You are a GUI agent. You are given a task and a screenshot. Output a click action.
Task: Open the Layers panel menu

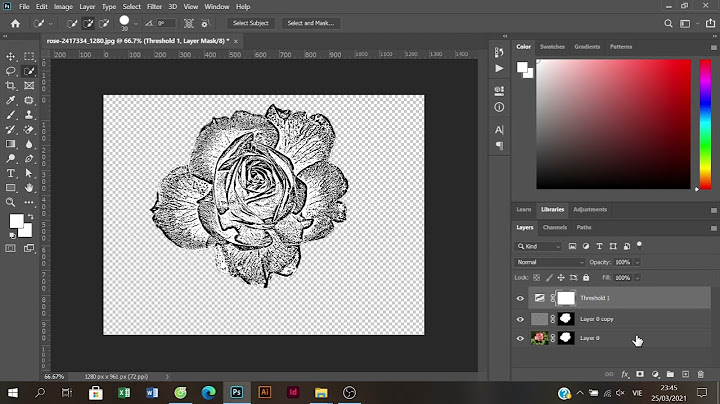(714, 228)
